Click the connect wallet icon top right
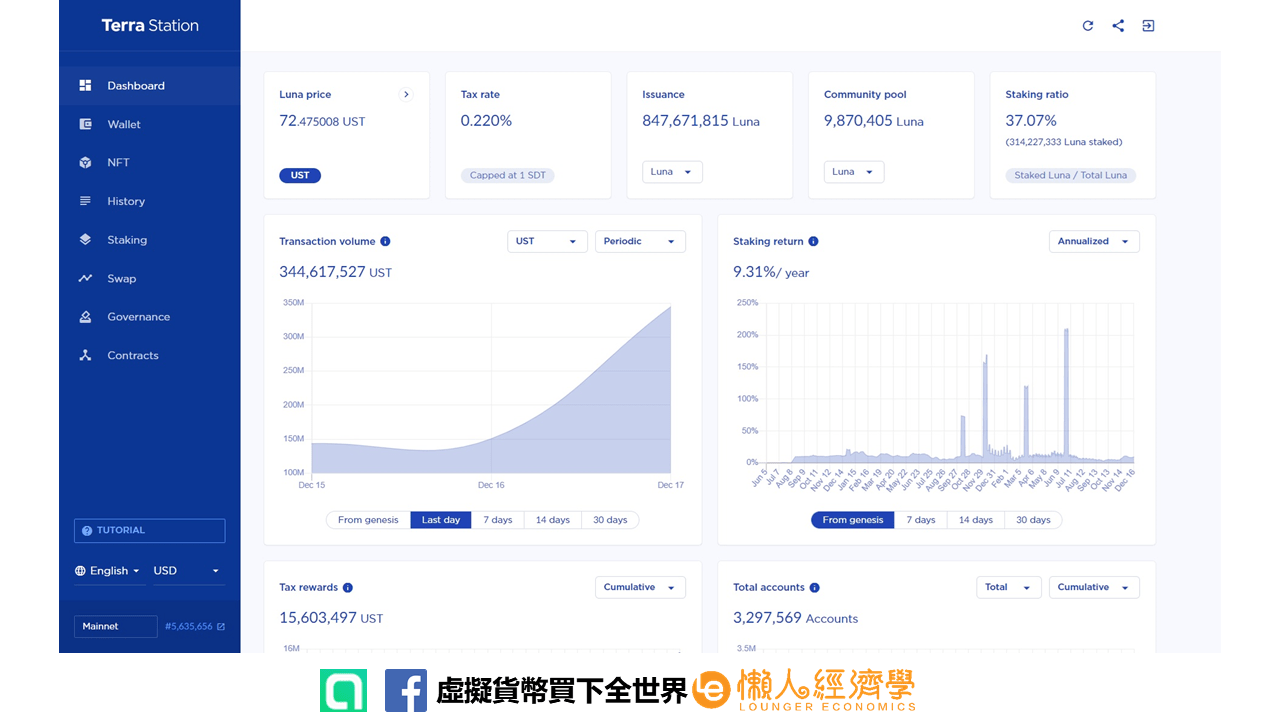 (1148, 26)
